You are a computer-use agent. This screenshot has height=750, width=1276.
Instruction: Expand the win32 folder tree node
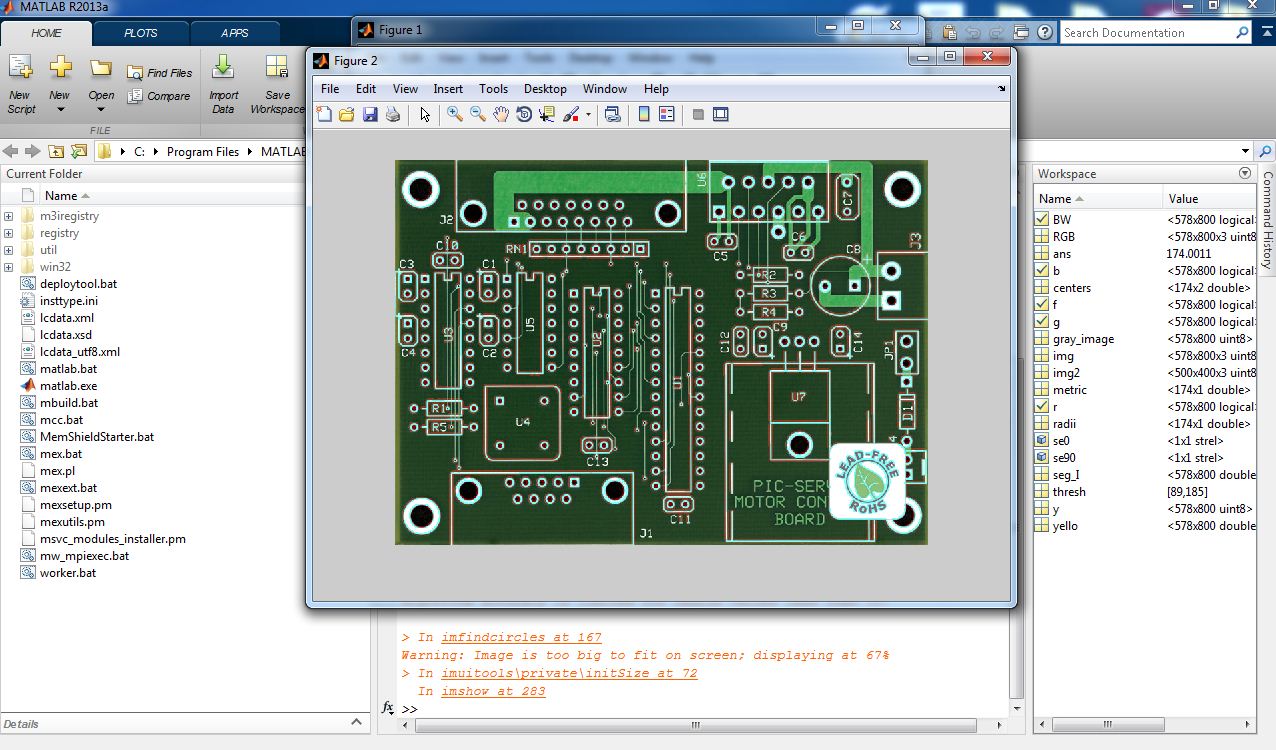pyautogui.click(x=9, y=267)
